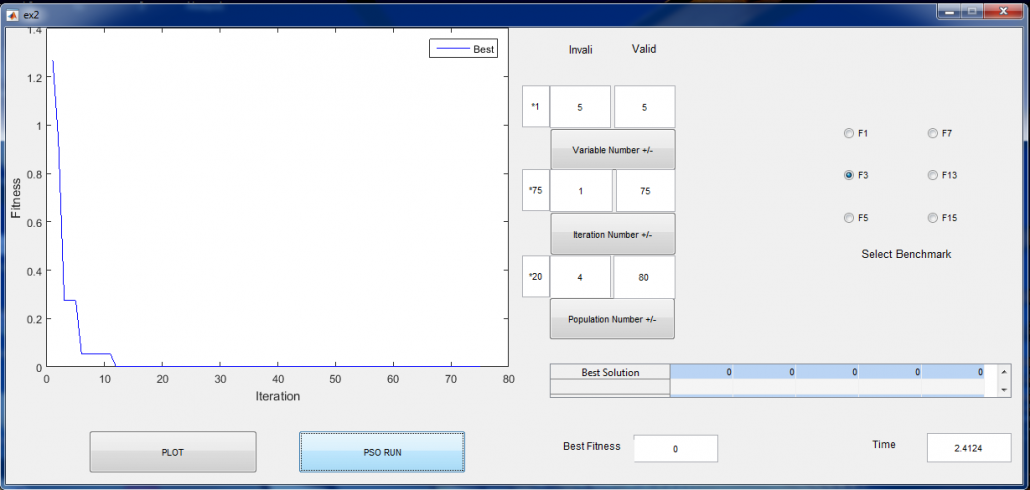Click the Time value field
The width and height of the screenshot is (1030, 490).
point(969,449)
